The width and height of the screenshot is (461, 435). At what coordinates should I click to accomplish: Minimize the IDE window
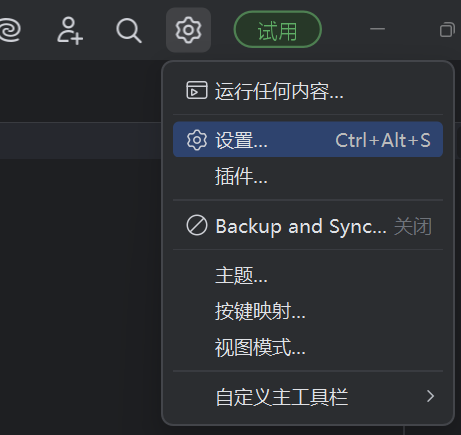pos(377,29)
